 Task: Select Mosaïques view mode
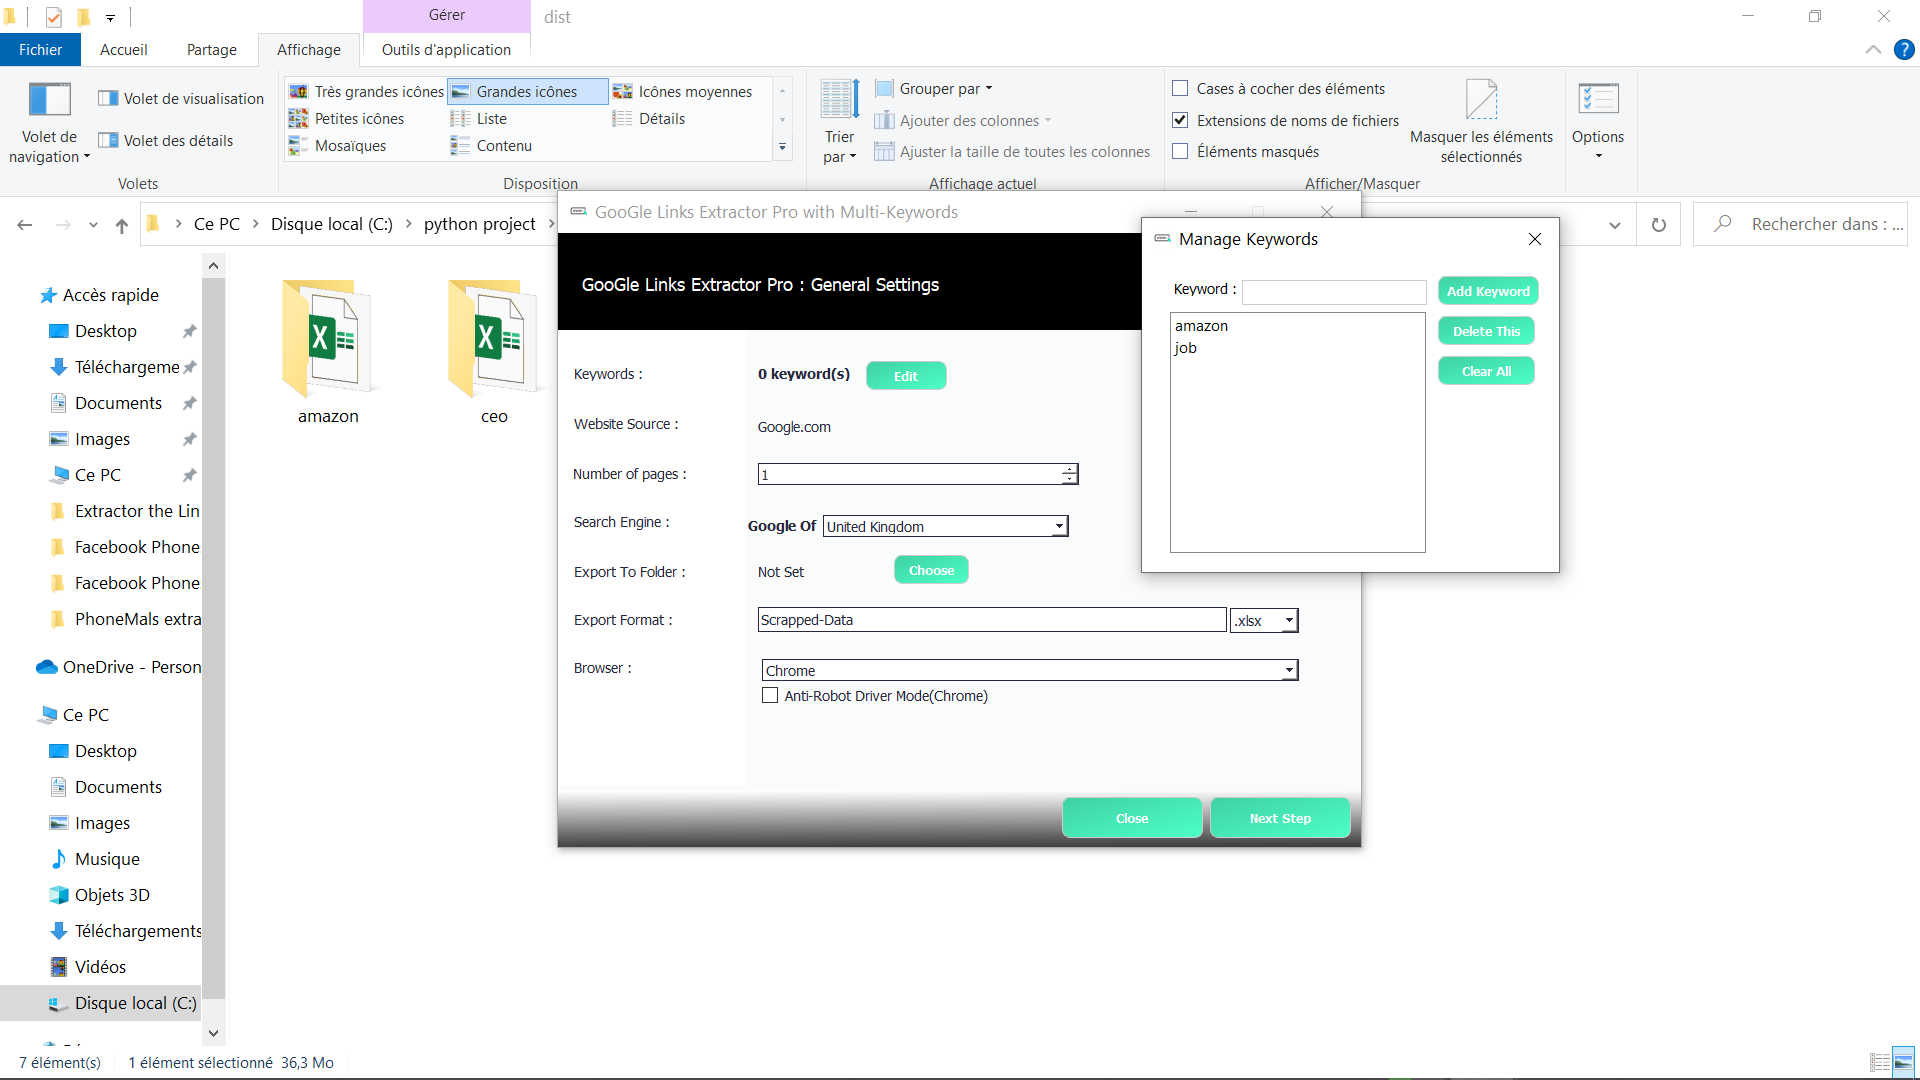click(348, 145)
